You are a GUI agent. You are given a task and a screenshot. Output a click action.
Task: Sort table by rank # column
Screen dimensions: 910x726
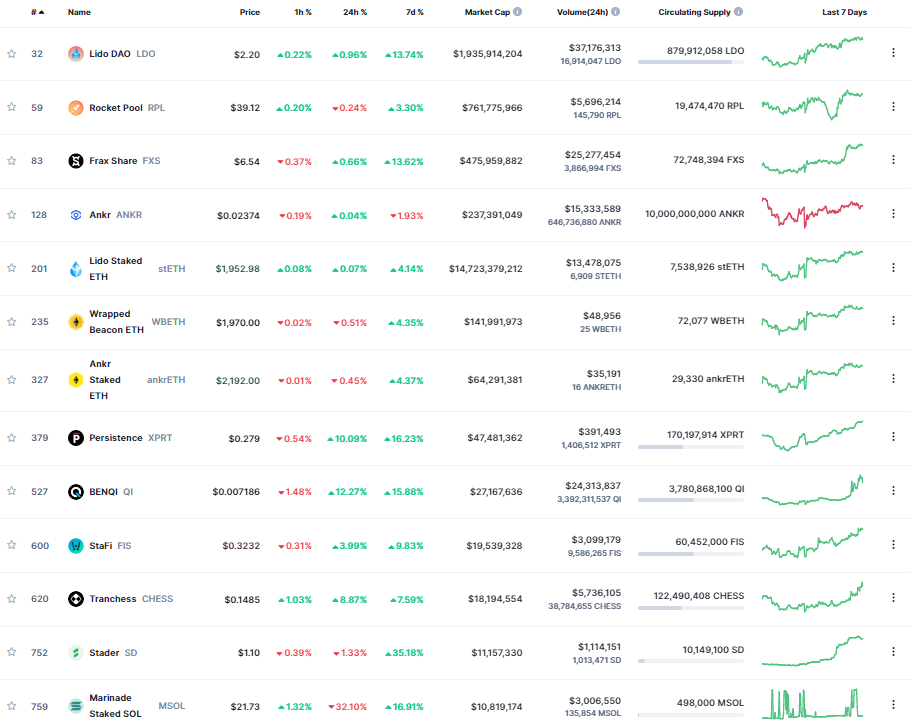point(38,12)
